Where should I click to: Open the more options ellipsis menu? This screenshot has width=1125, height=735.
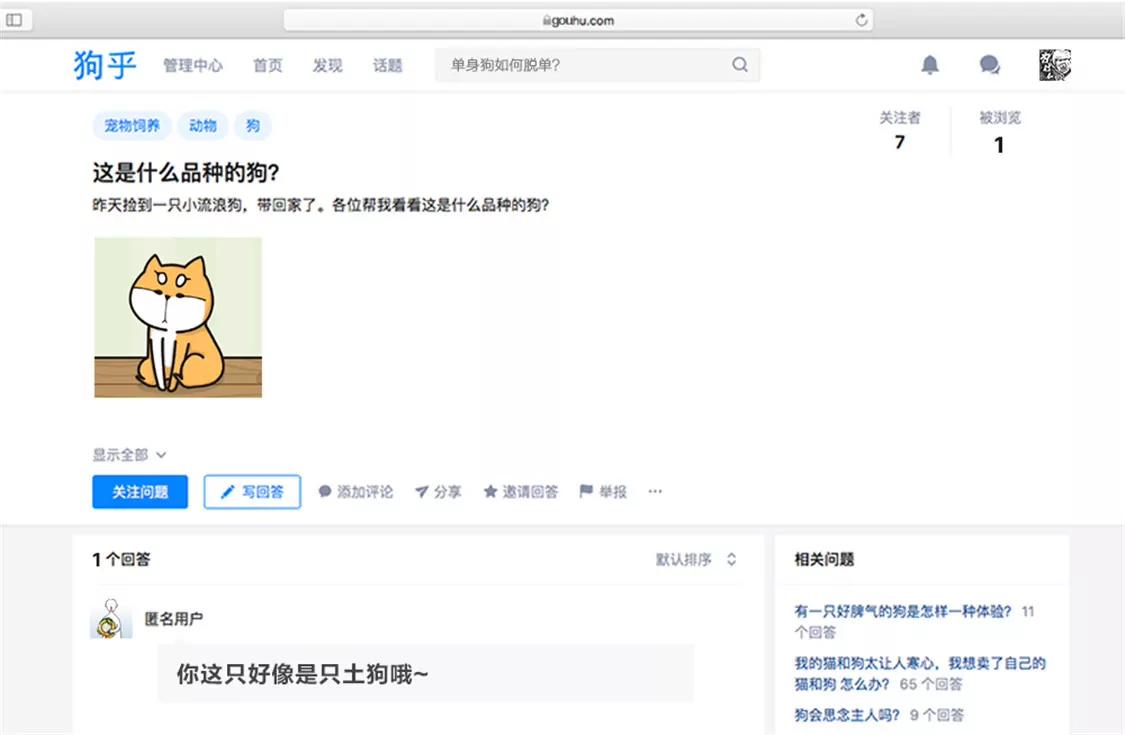click(x=655, y=492)
